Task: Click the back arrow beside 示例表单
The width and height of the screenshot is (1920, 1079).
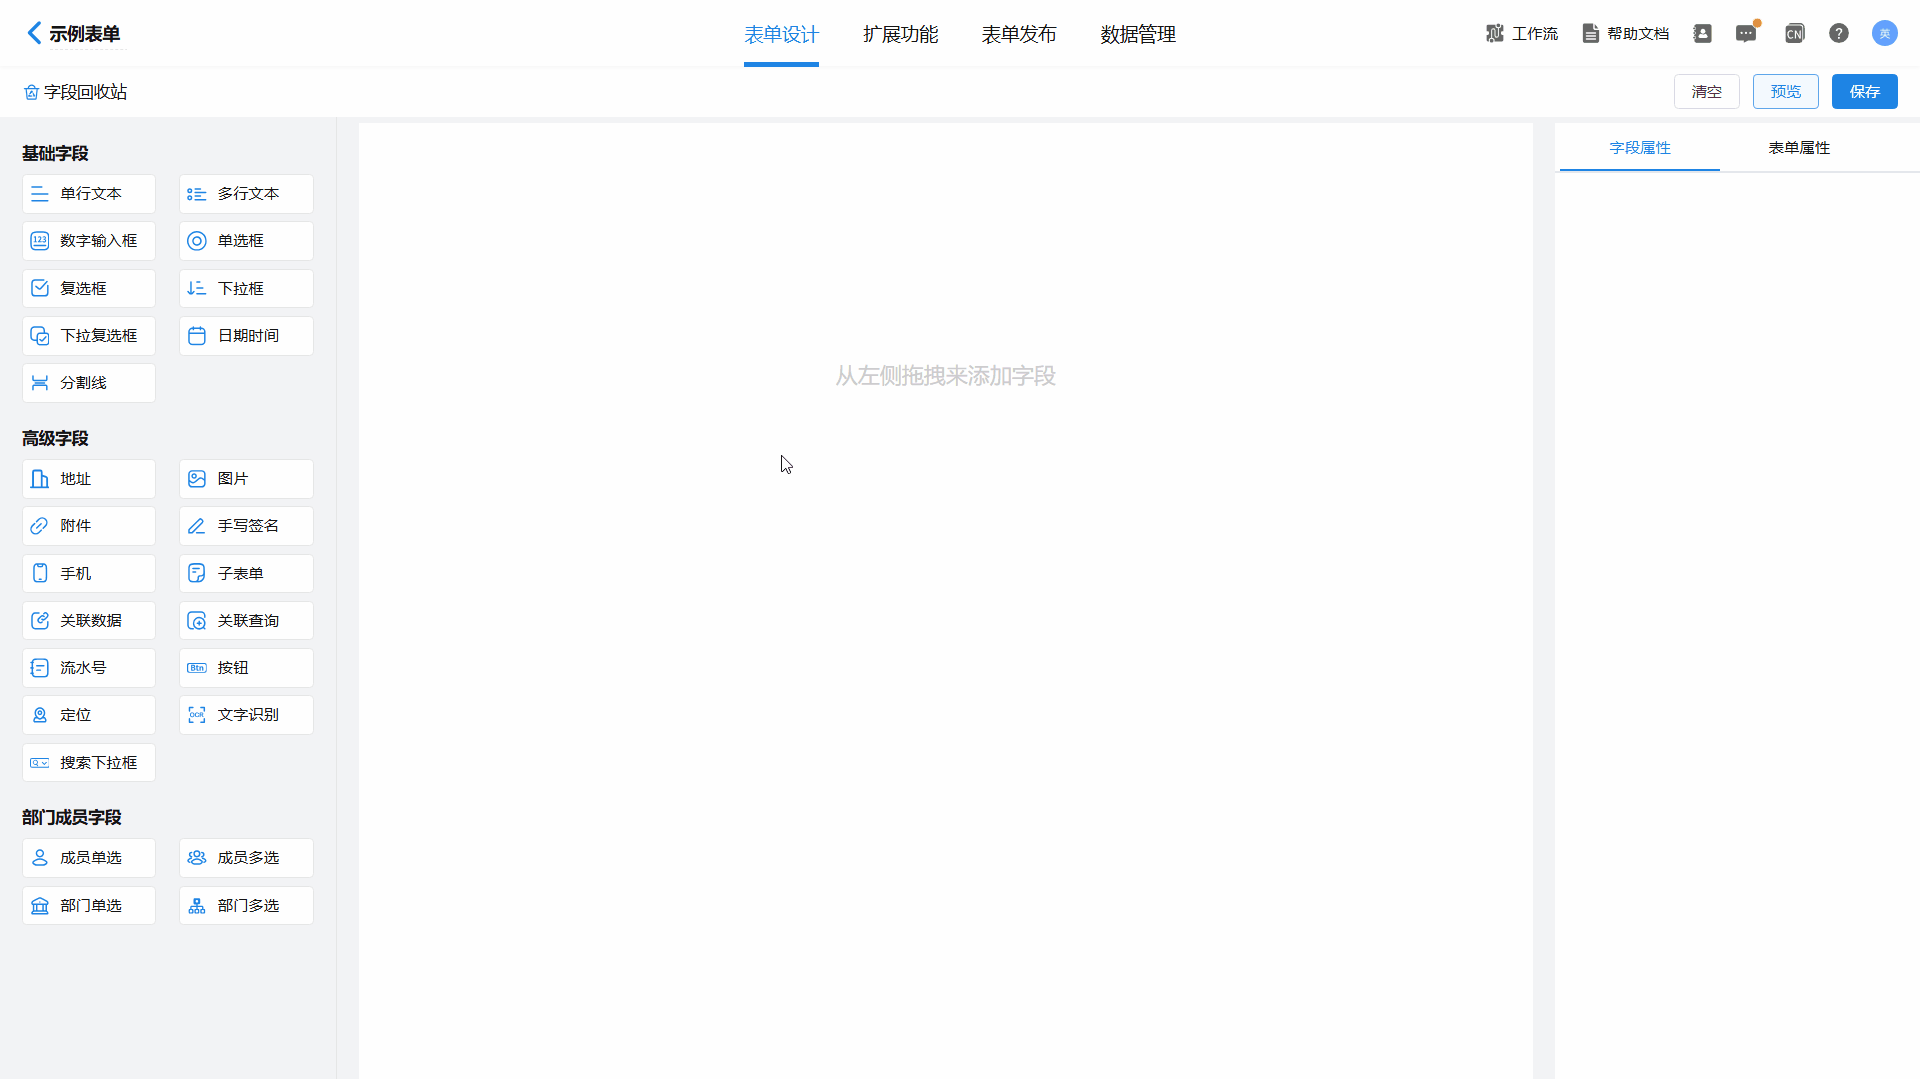Action: click(34, 33)
